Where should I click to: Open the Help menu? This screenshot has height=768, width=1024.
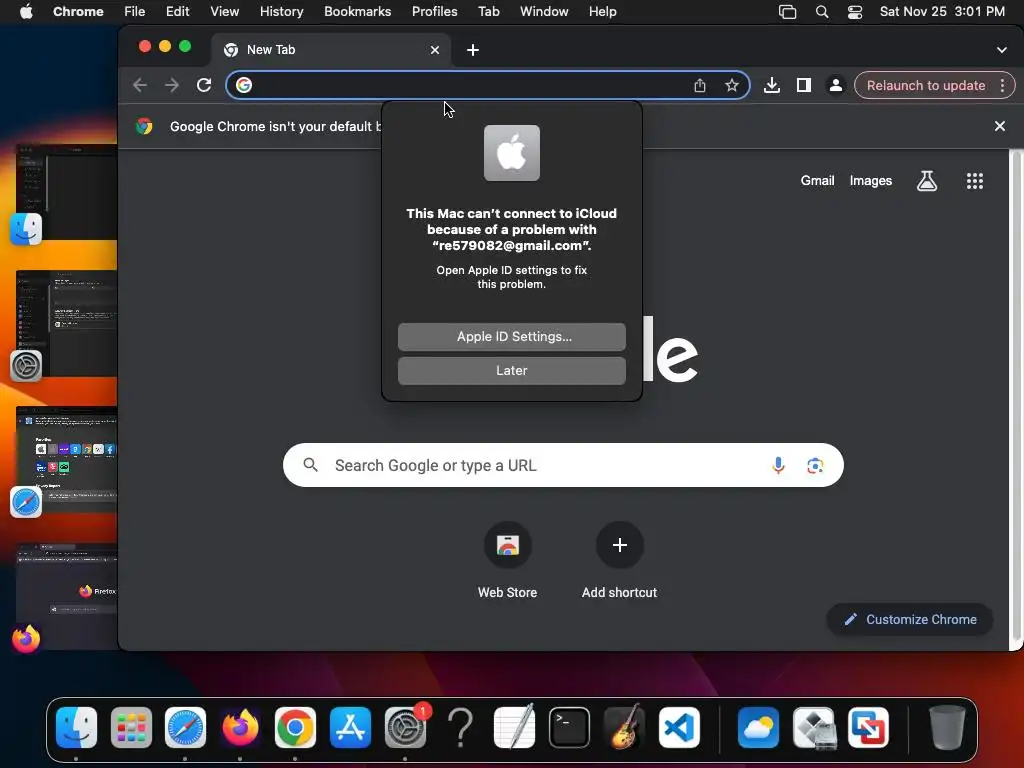[x=602, y=12]
